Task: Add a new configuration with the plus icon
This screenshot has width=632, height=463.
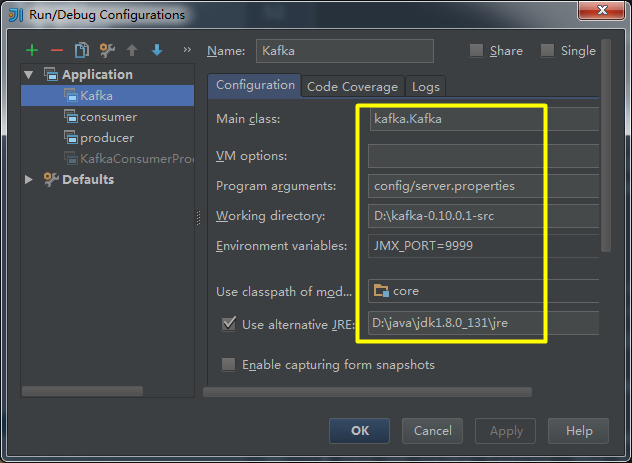Action: 32,50
